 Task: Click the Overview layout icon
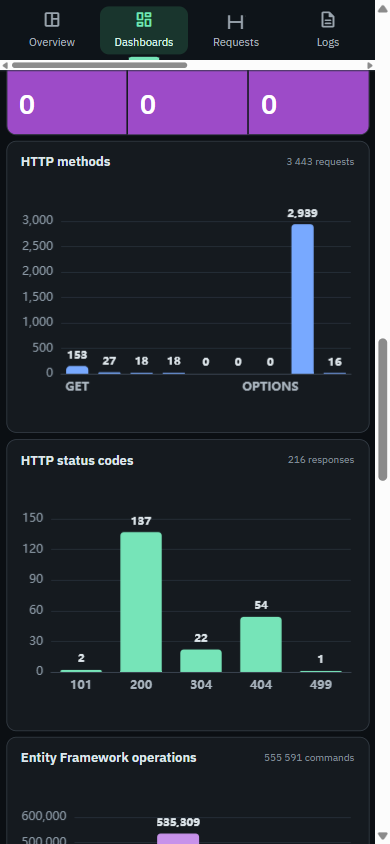52,20
